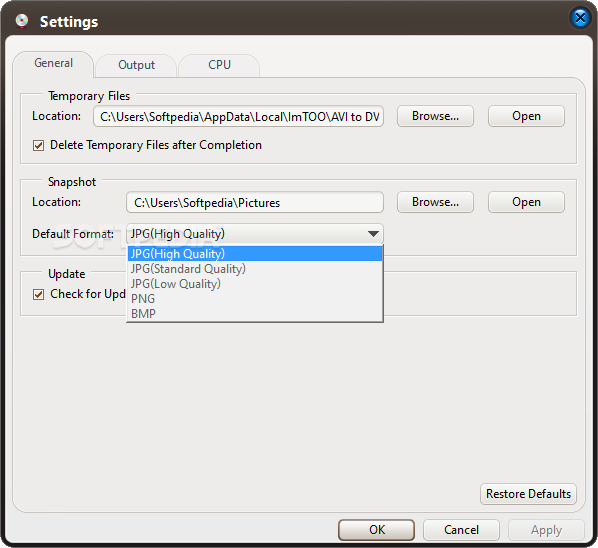Screen dimensions: 598x548
Task: Click the Temporary Files location field
Action: (x=238, y=116)
